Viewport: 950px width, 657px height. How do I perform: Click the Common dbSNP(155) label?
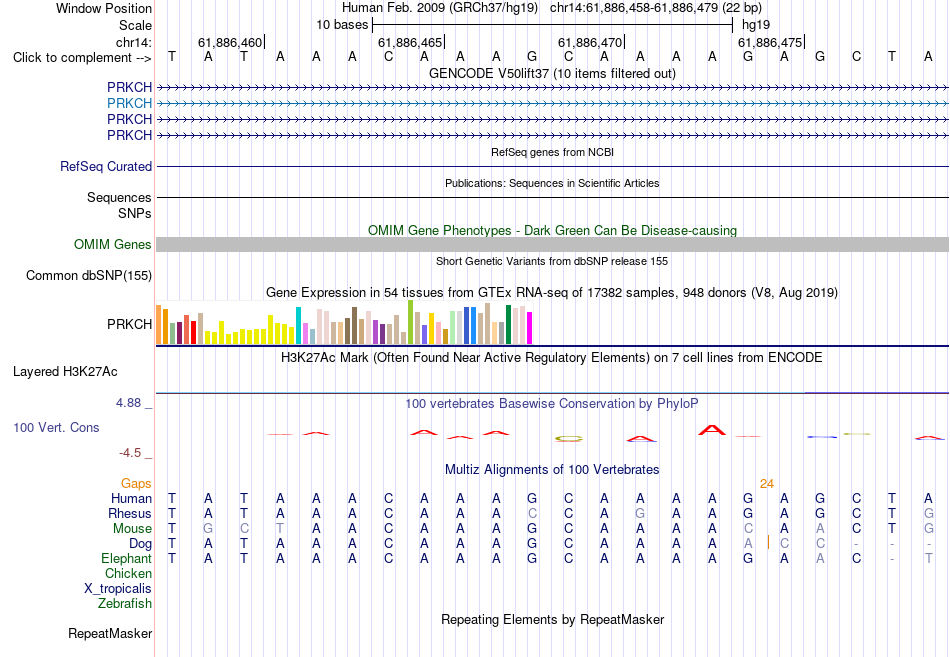click(x=88, y=276)
